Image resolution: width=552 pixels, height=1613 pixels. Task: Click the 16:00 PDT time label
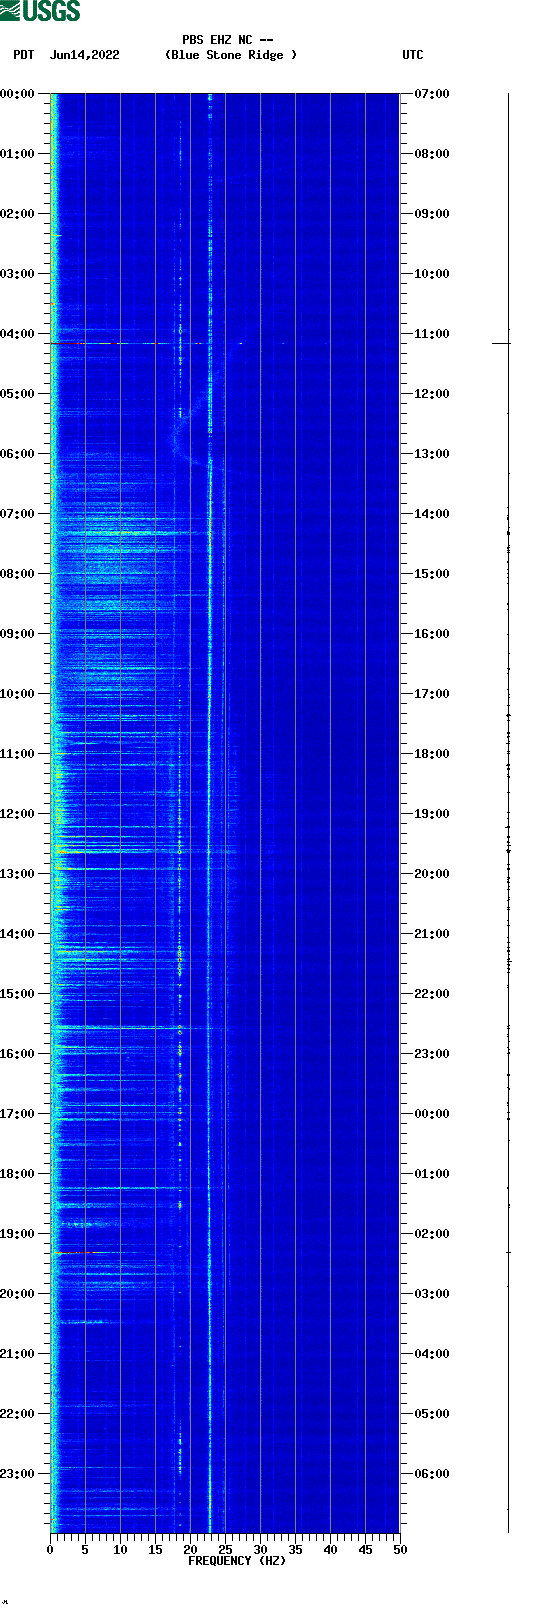(18, 1054)
